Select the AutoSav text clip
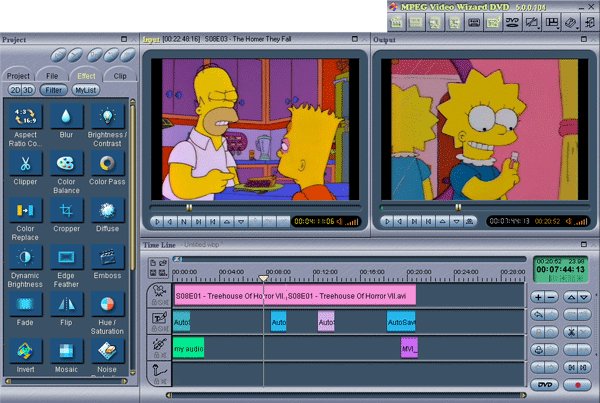Image resolution: width=600 pixels, height=403 pixels. coord(401,321)
